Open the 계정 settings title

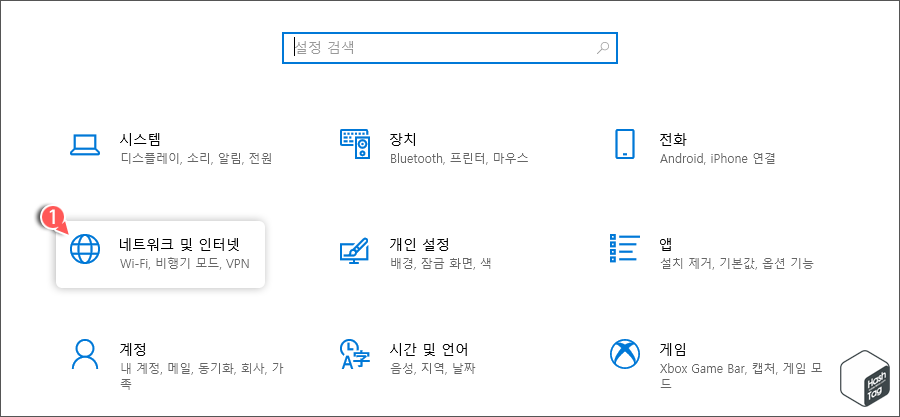pyautogui.click(x=133, y=349)
